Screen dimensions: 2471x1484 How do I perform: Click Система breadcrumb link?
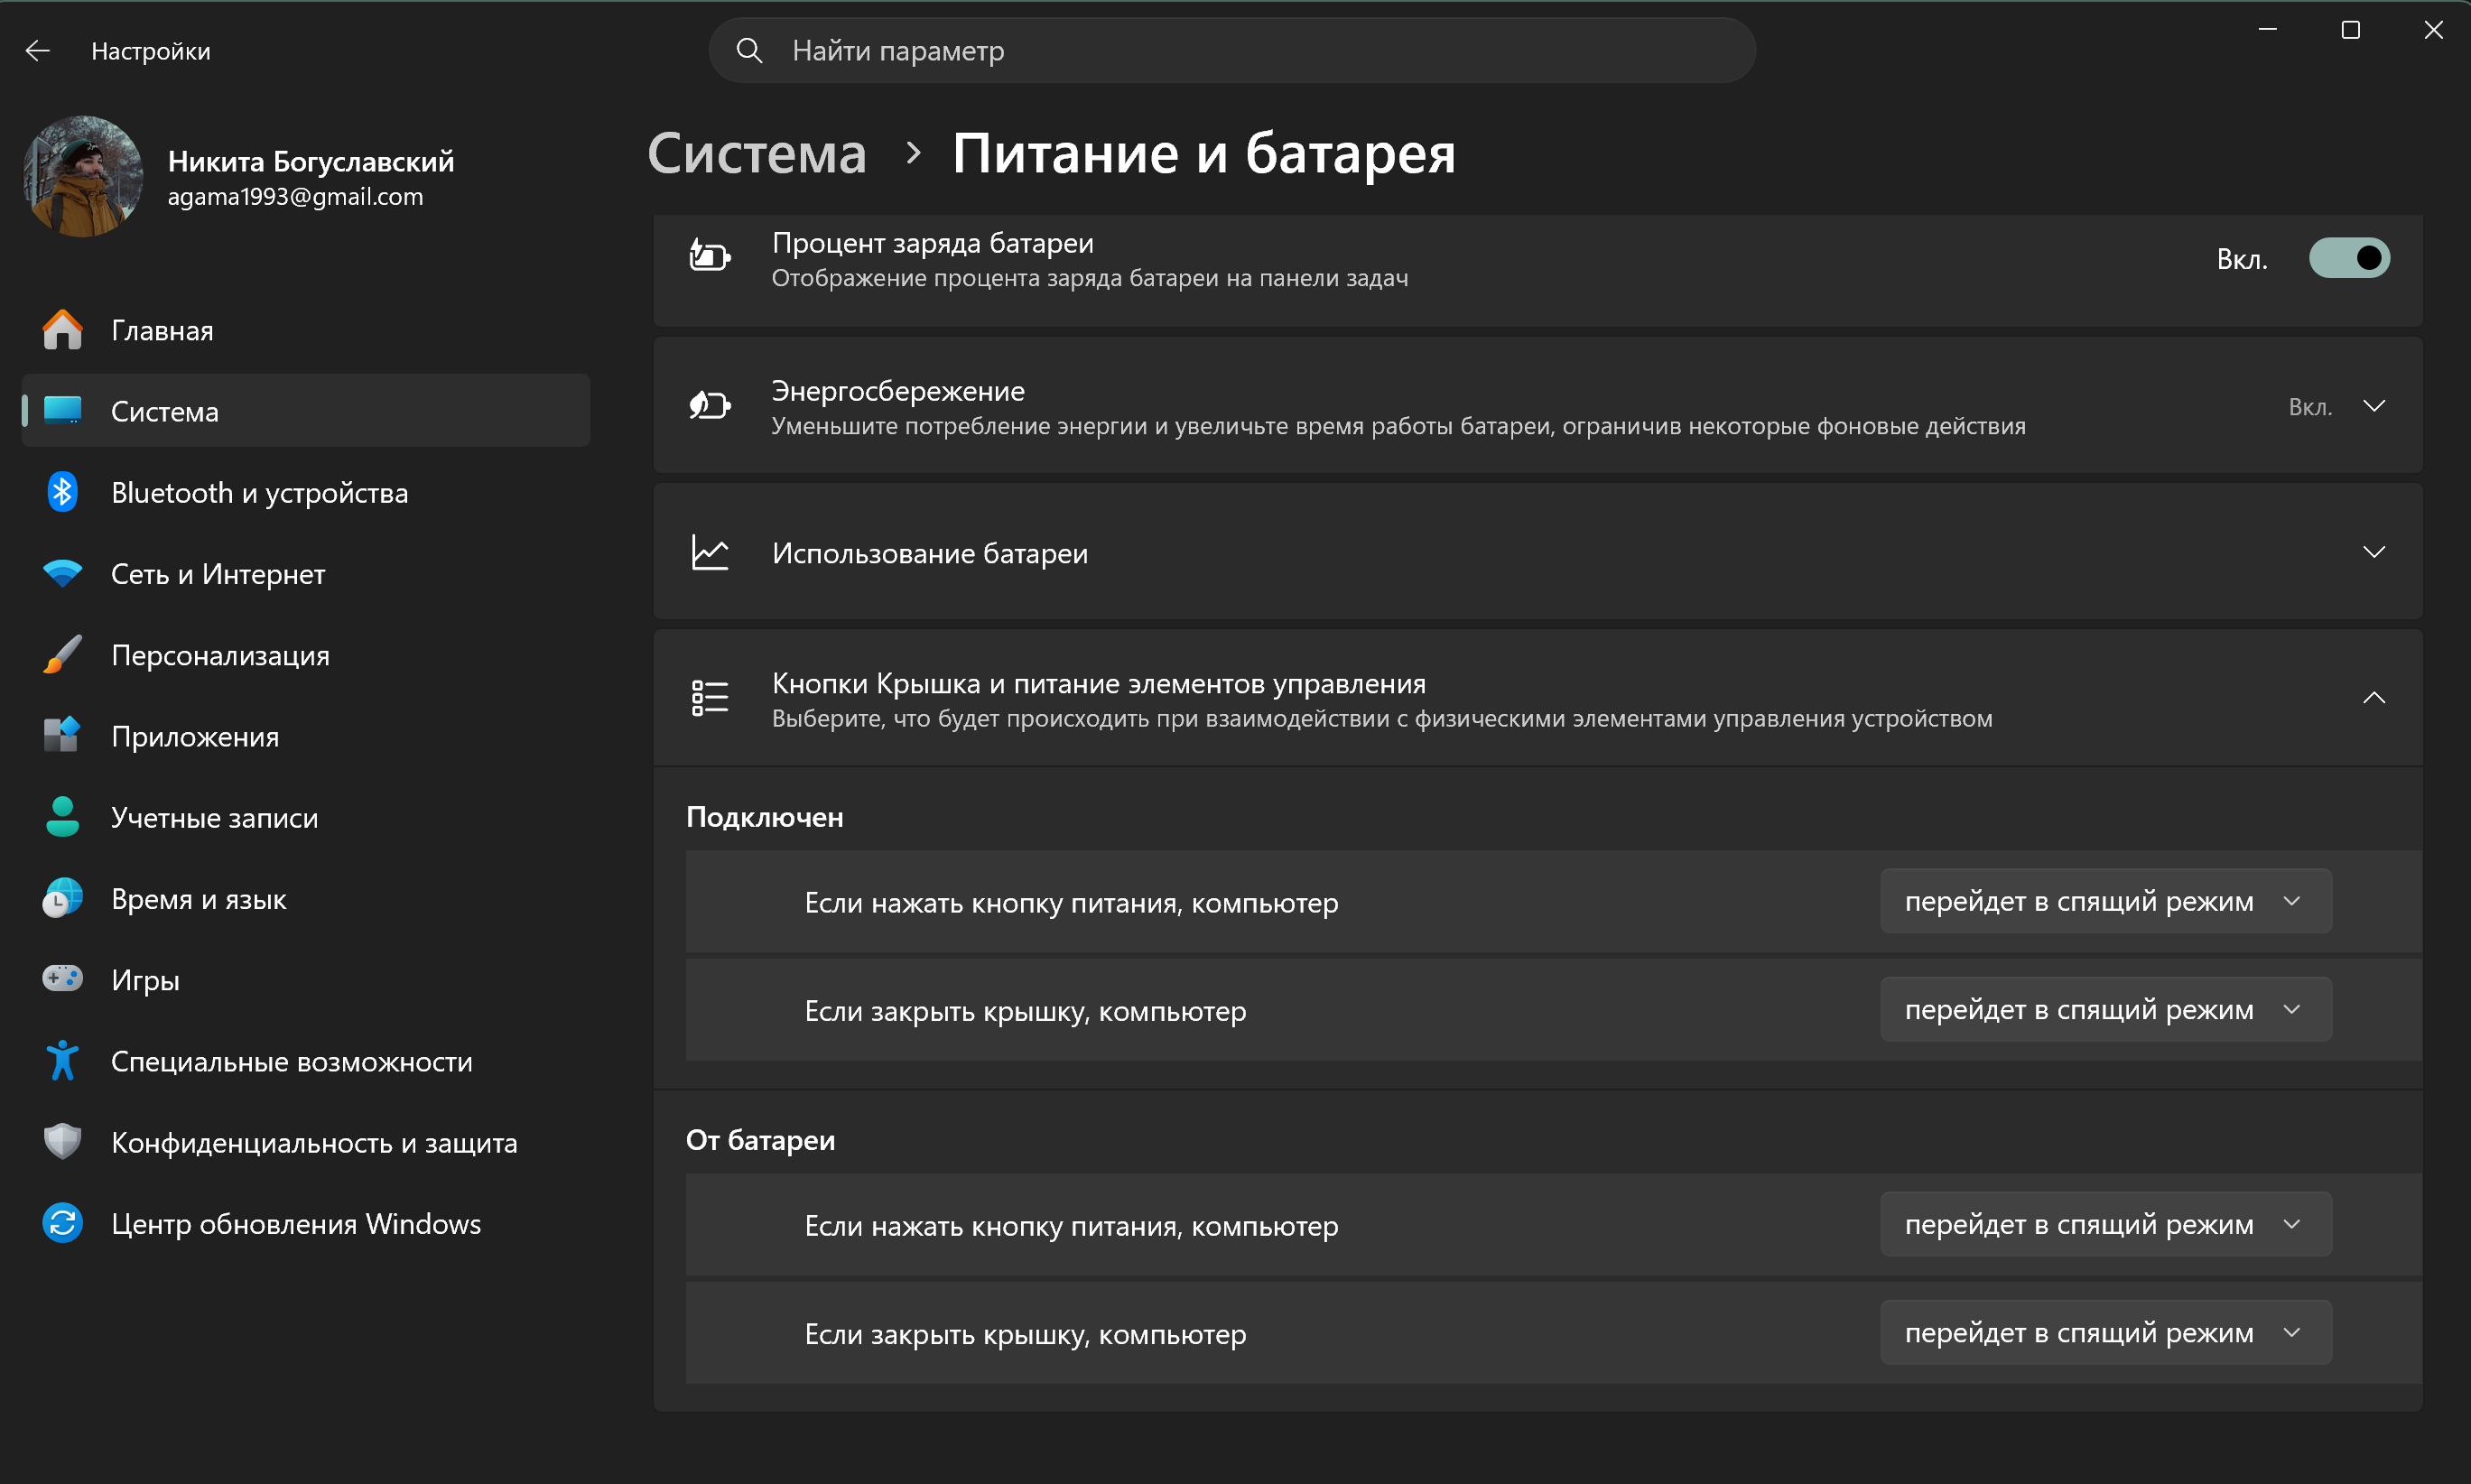coord(757,153)
